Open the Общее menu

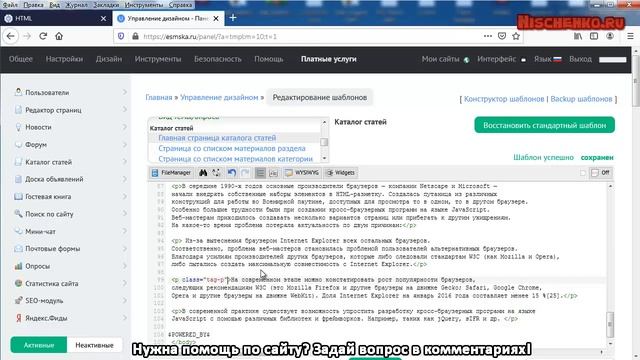(21, 59)
